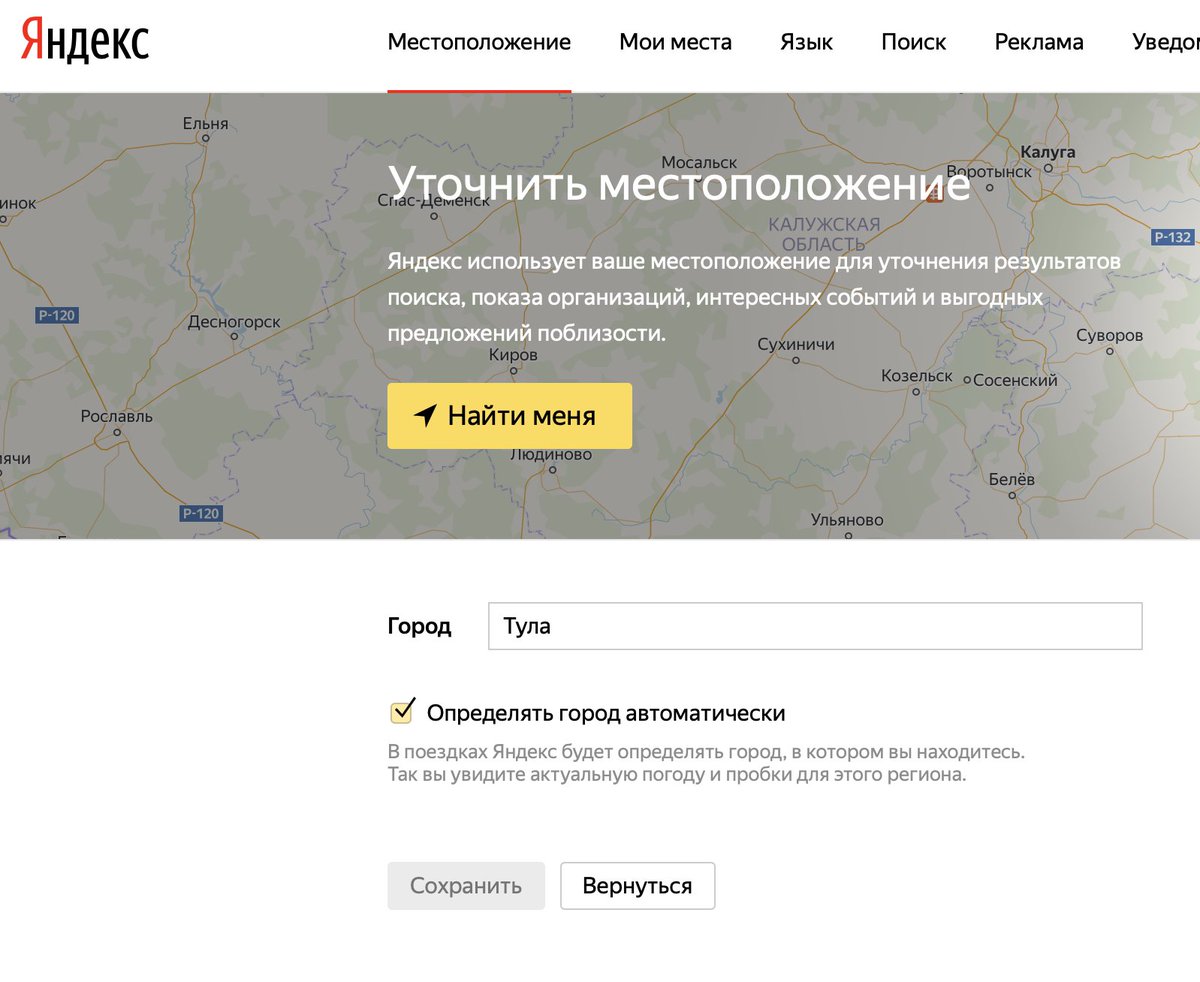Open the Реклама tab
1200x982 pixels.
click(x=1039, y=42)
